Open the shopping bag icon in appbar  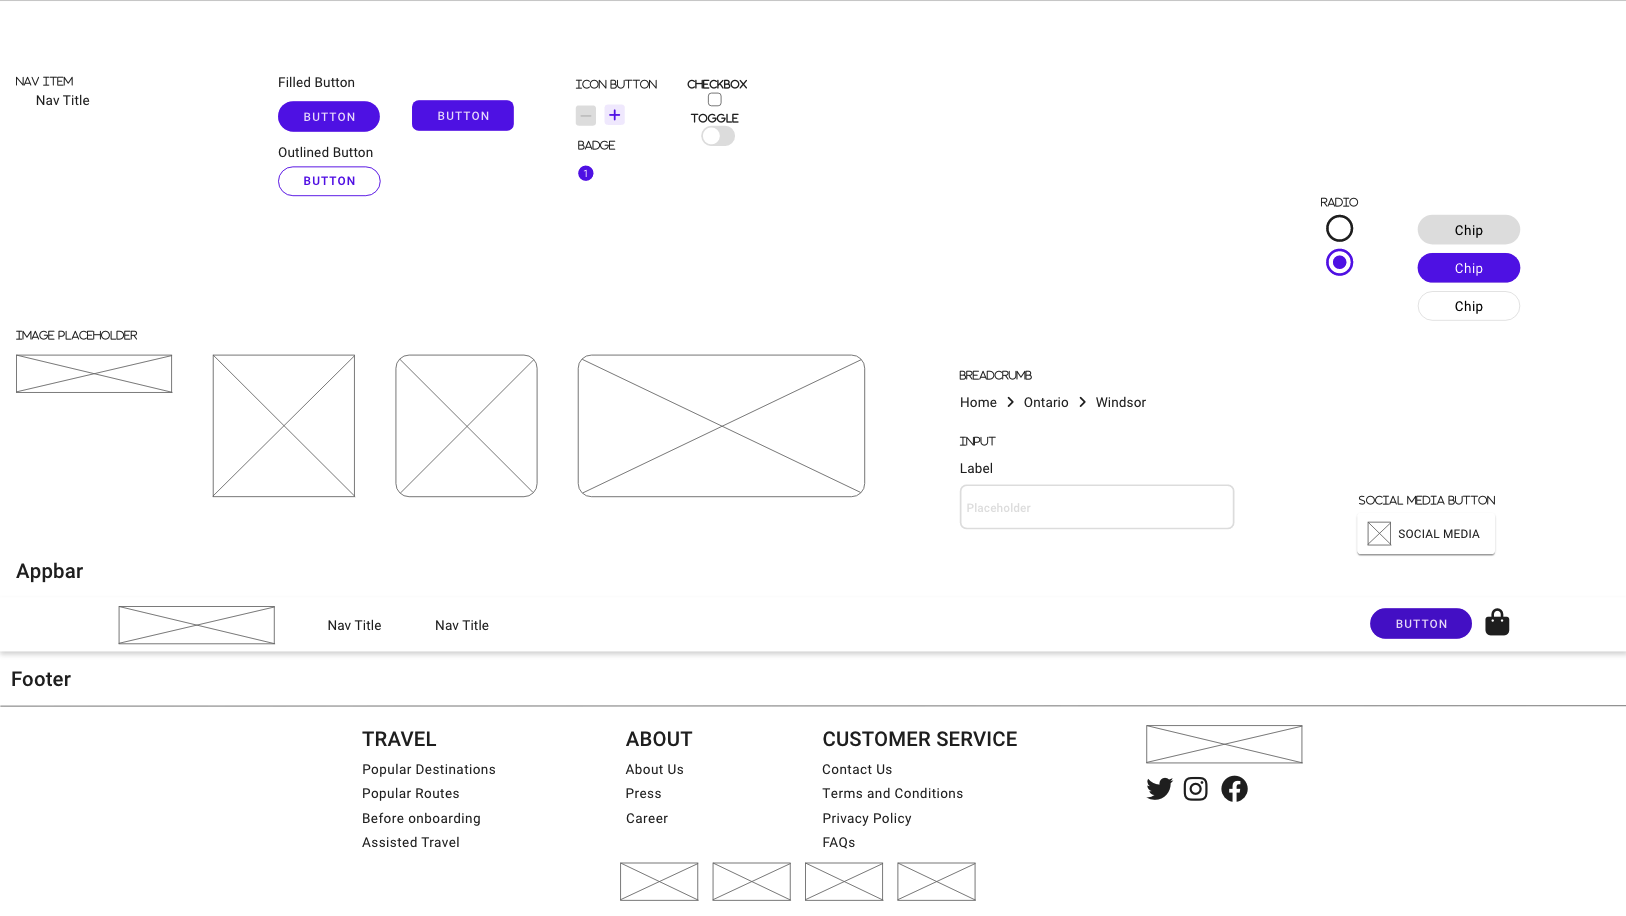point(1497,623)
